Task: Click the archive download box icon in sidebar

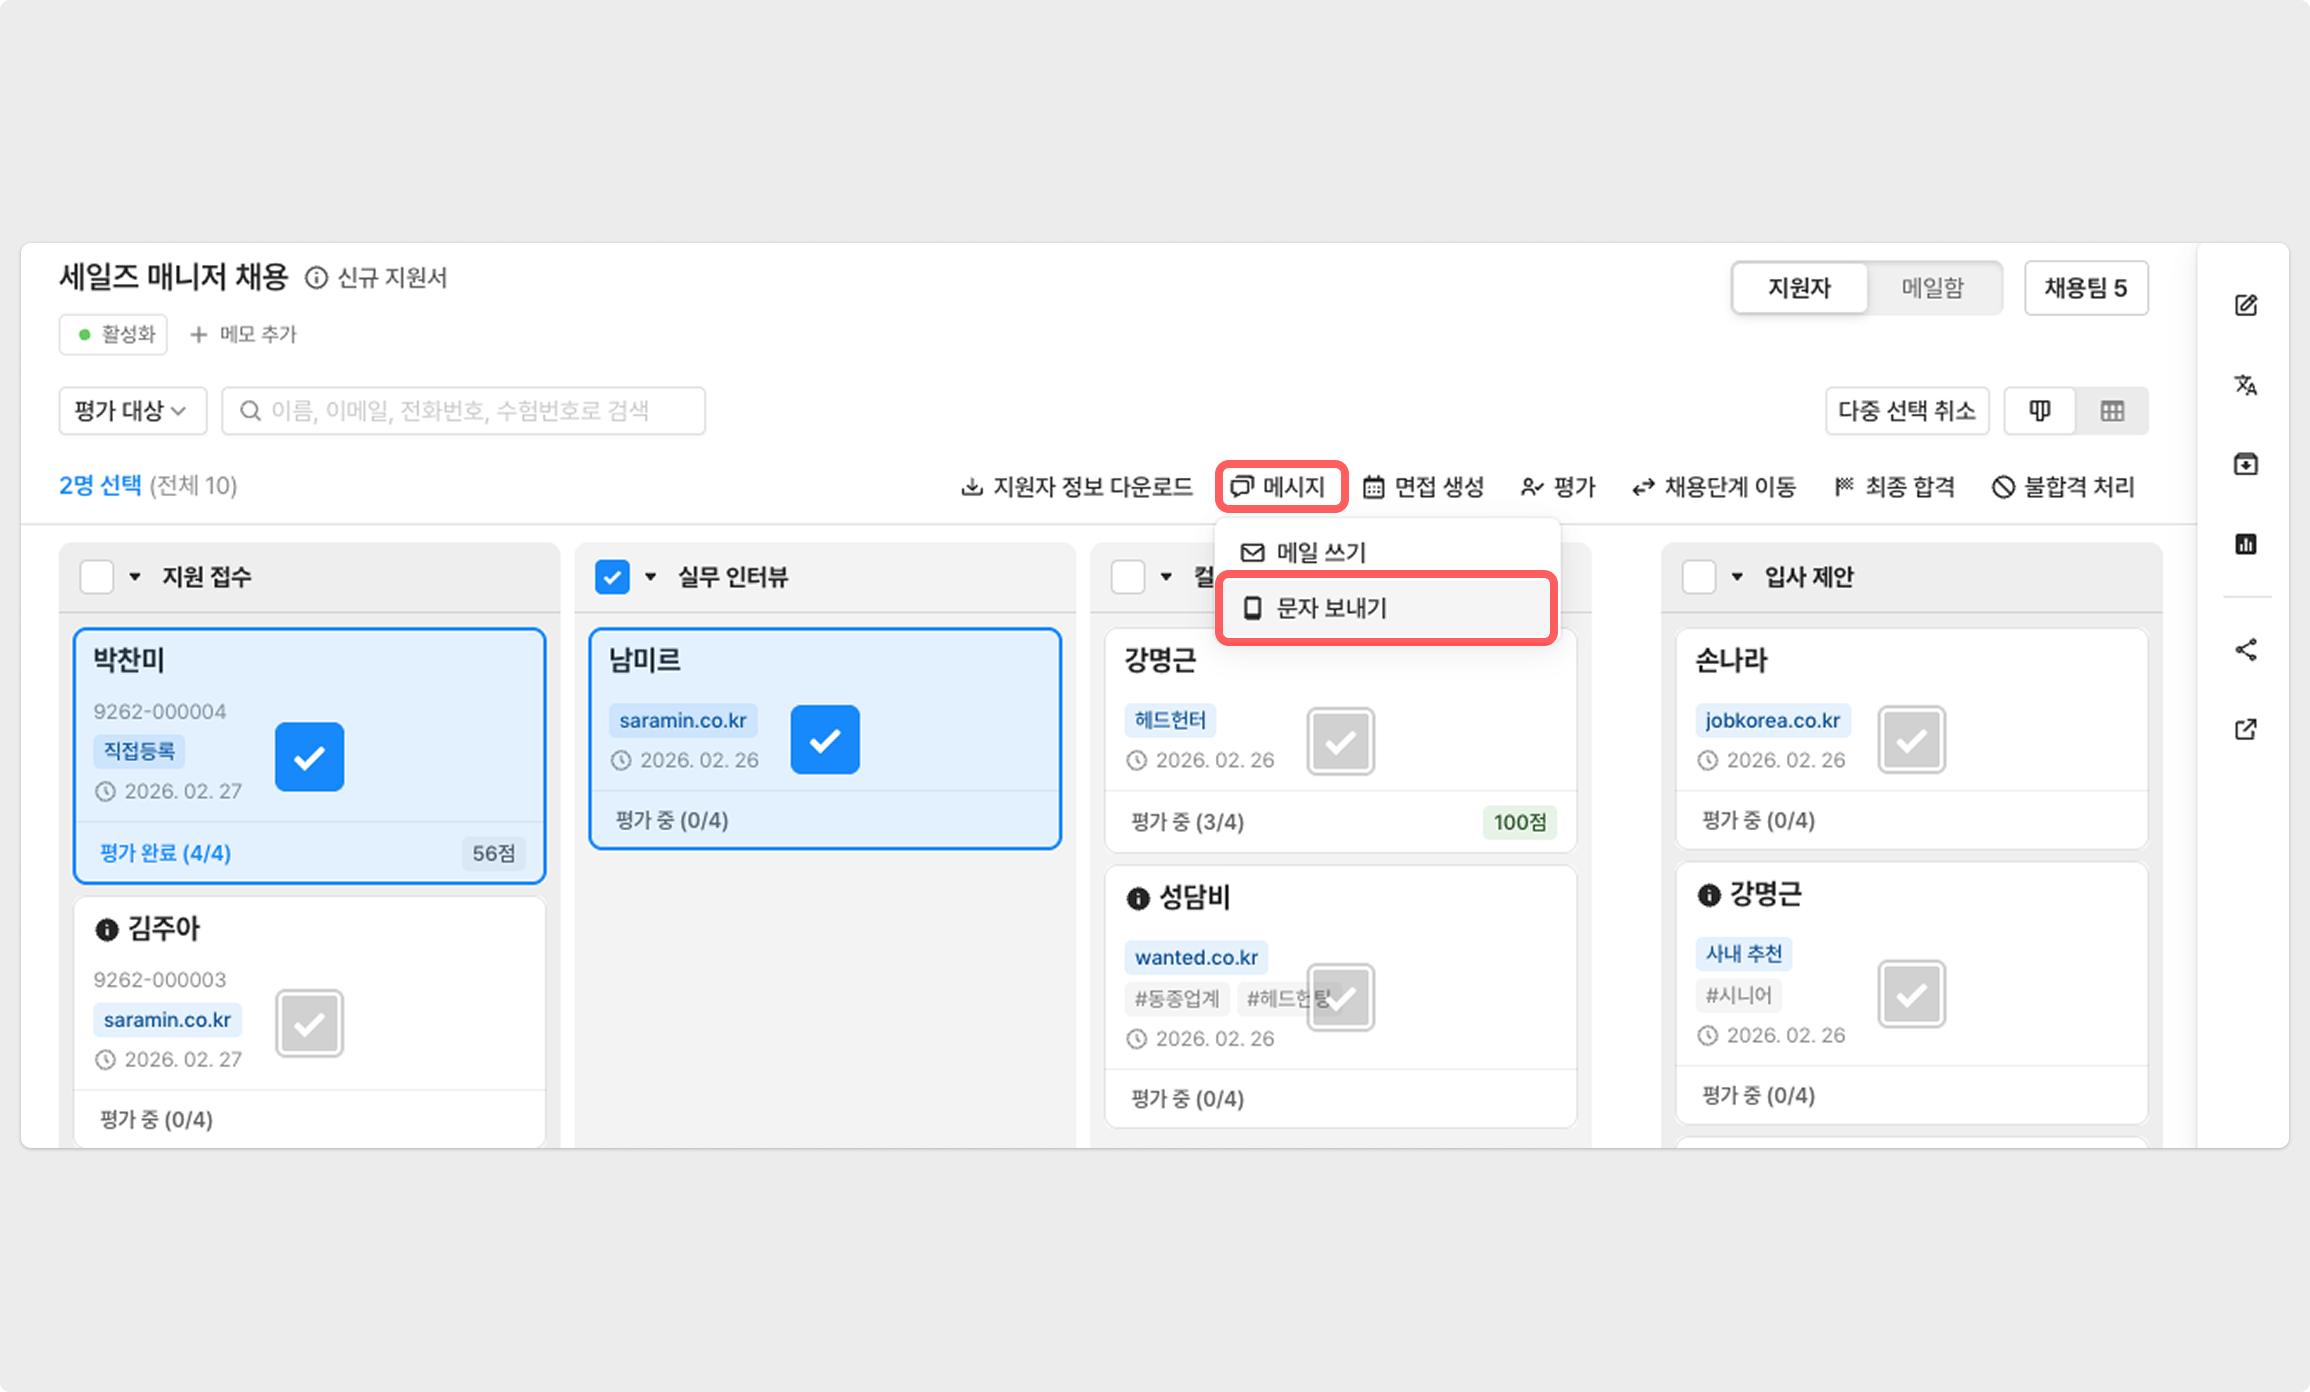Action: point(2246,464)
